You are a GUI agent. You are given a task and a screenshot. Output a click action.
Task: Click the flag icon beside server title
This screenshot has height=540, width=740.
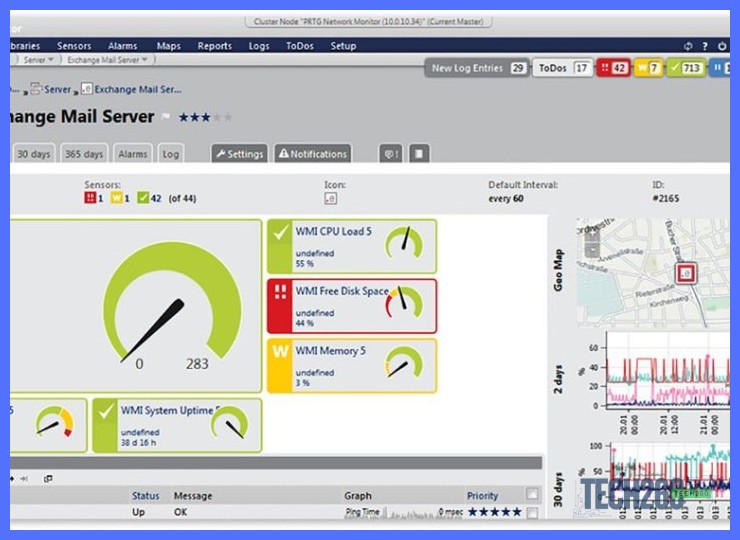coord(166,117)
